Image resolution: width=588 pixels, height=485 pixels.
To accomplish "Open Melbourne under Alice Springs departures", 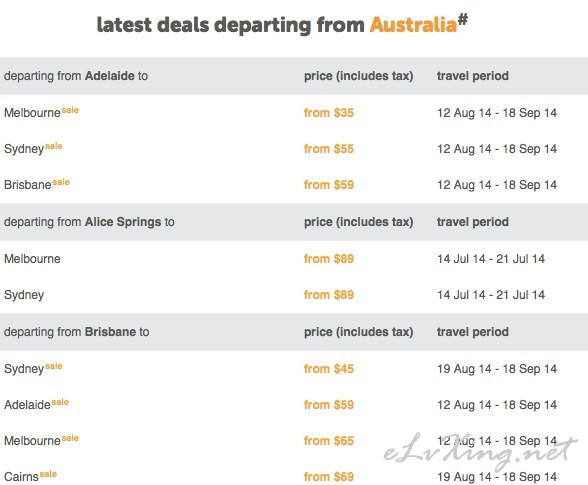I will [32, 258].
